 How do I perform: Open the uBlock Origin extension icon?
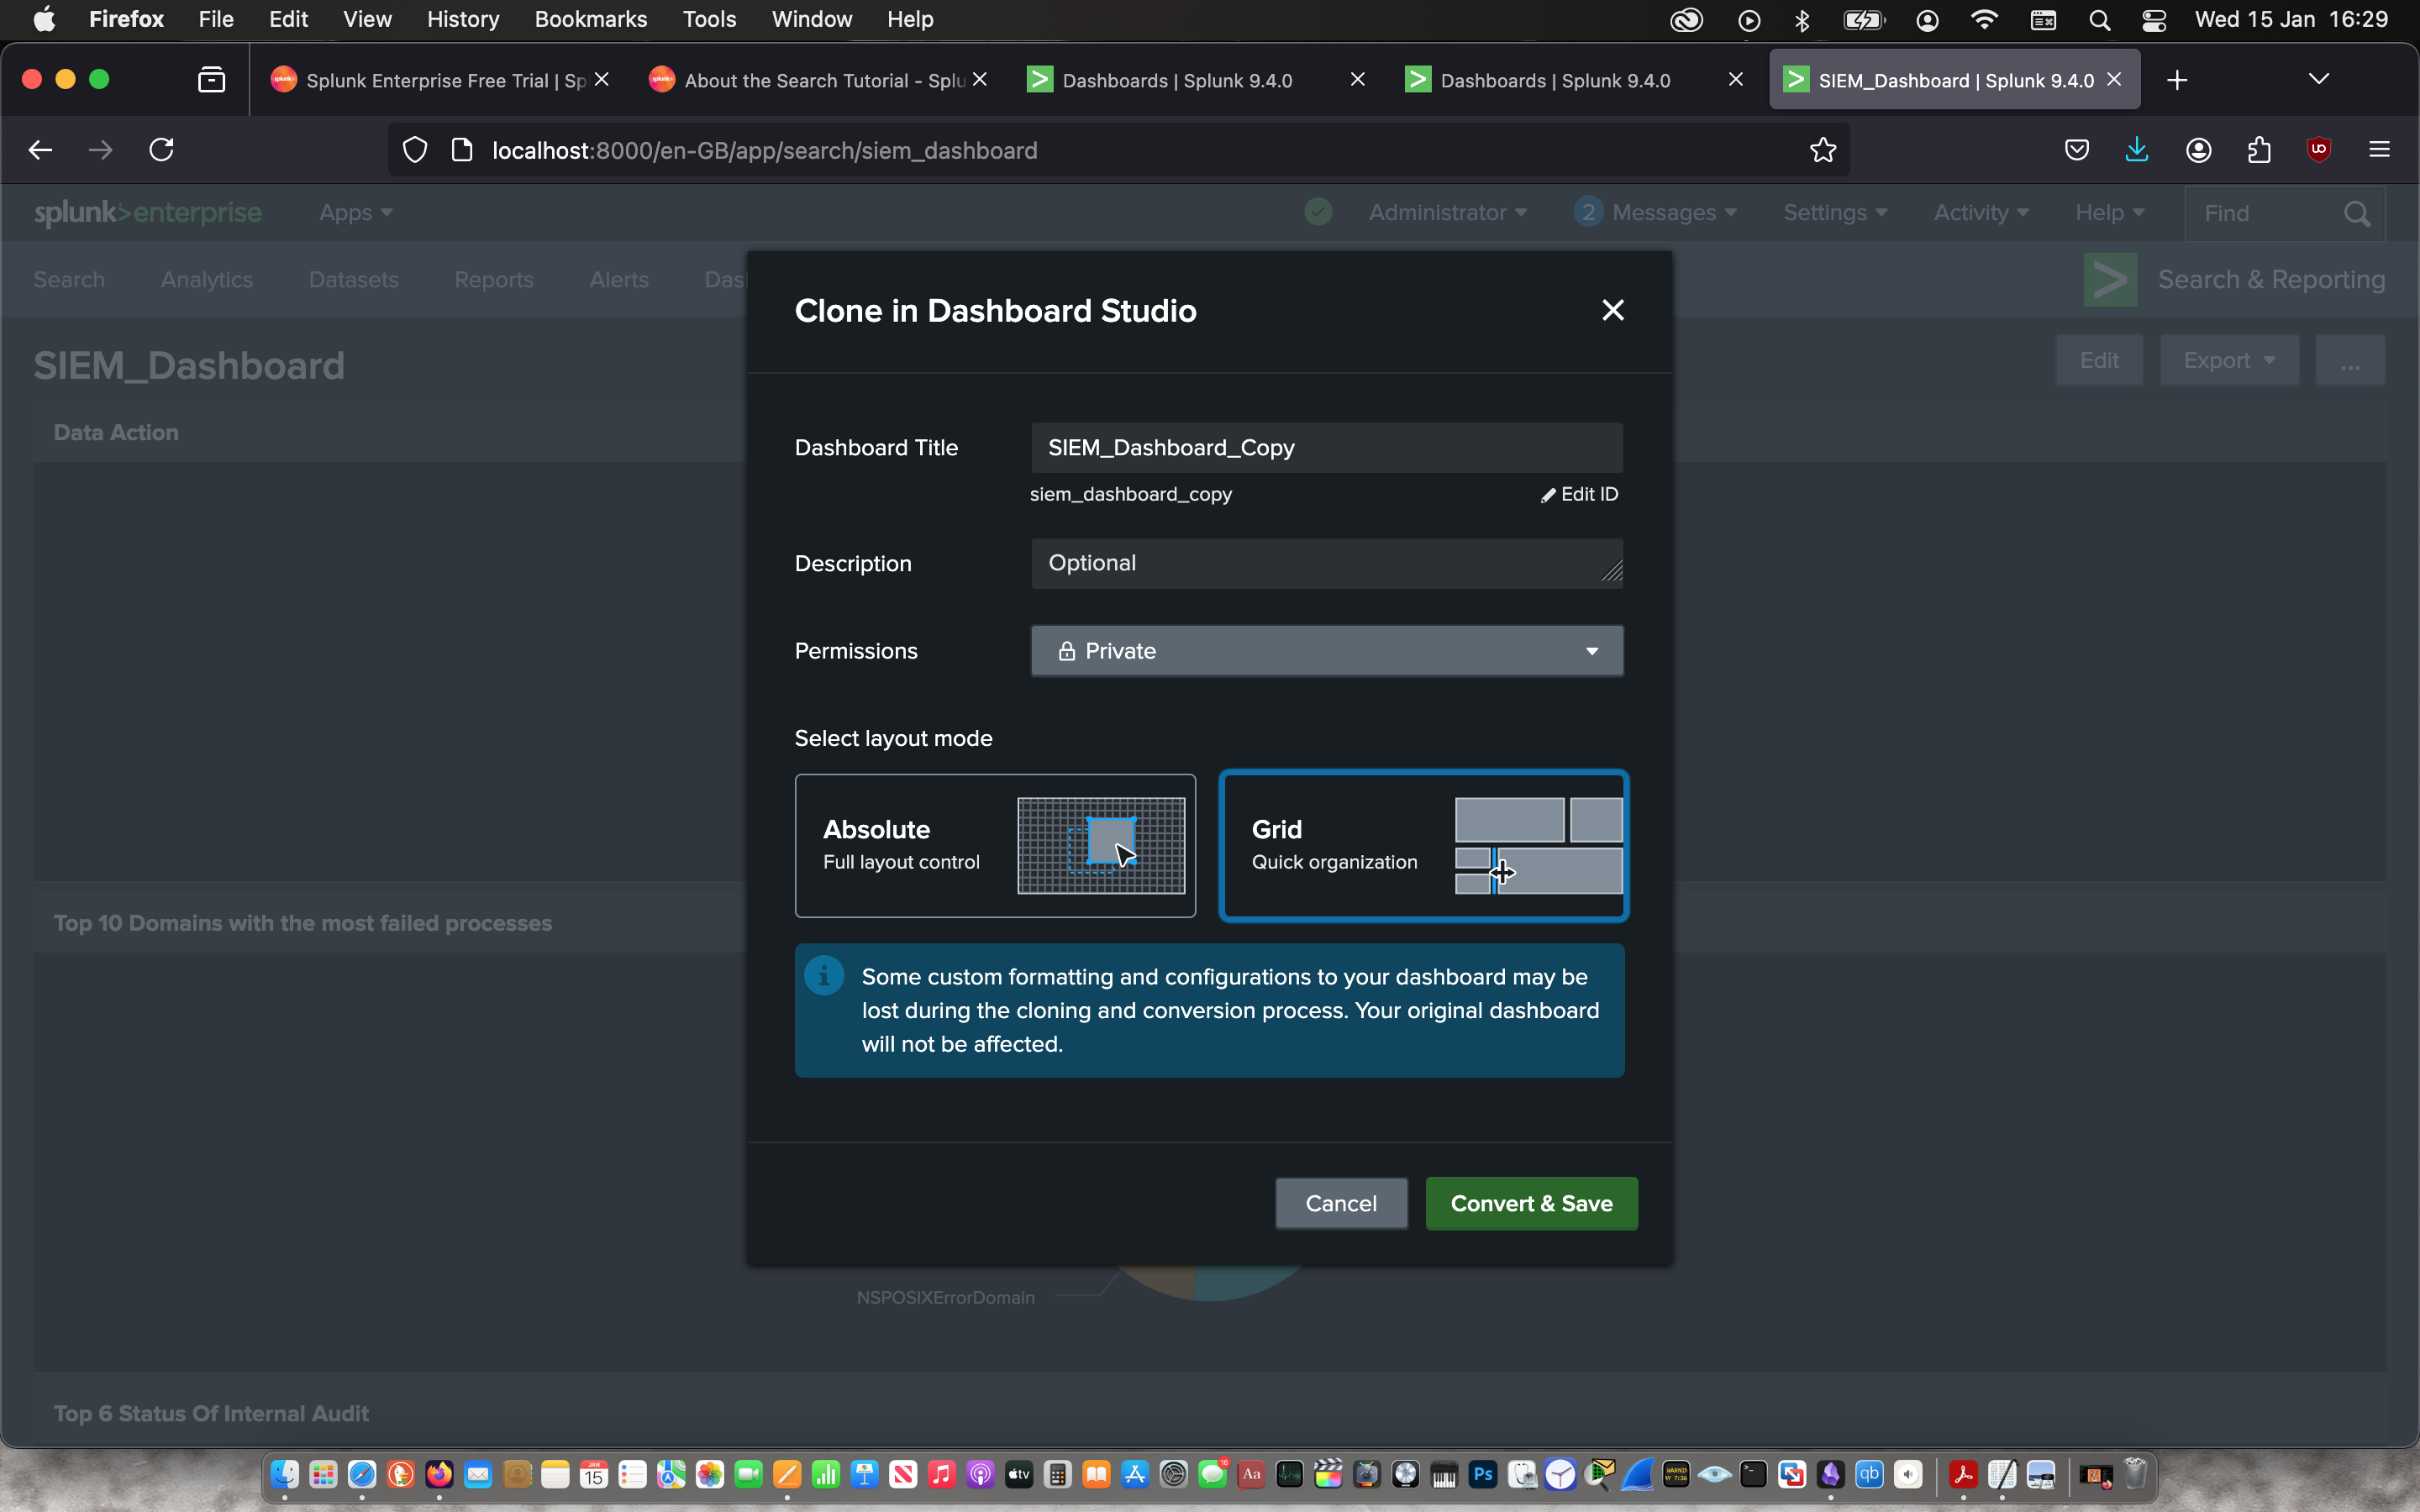click(2318, 150)
